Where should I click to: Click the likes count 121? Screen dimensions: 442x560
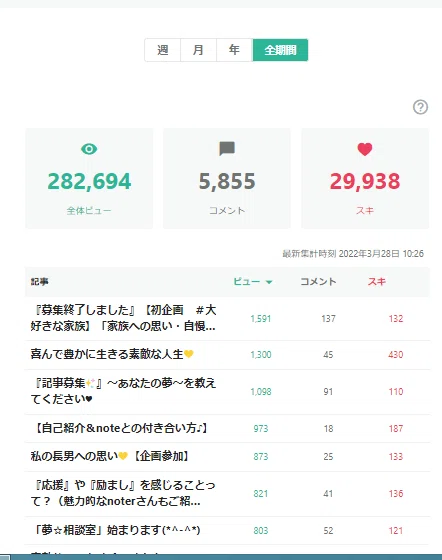pos(396,531)
